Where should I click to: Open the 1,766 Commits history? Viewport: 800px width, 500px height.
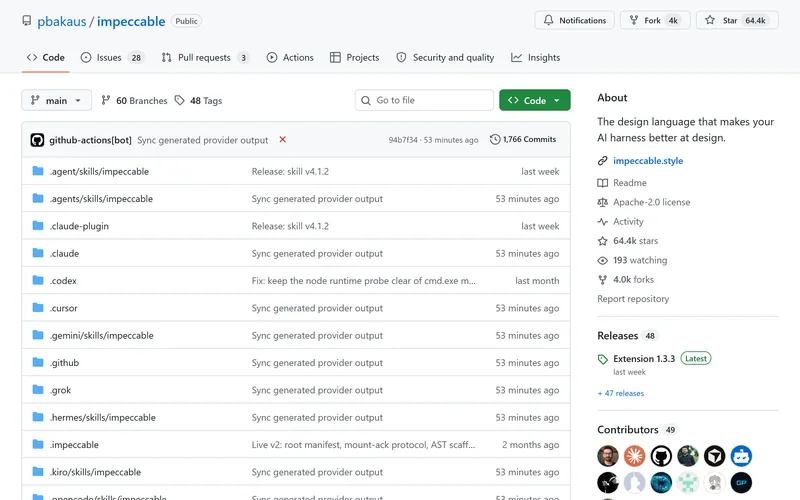click(523, 139)
